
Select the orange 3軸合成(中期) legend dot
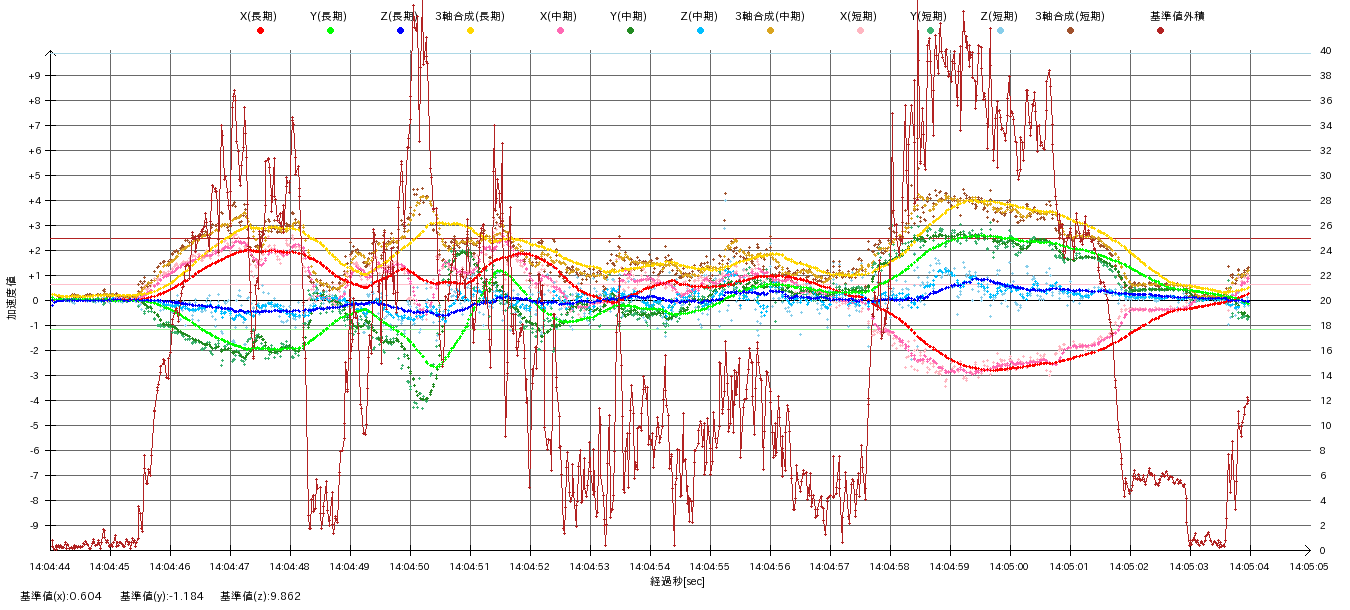tap(770, 31)
